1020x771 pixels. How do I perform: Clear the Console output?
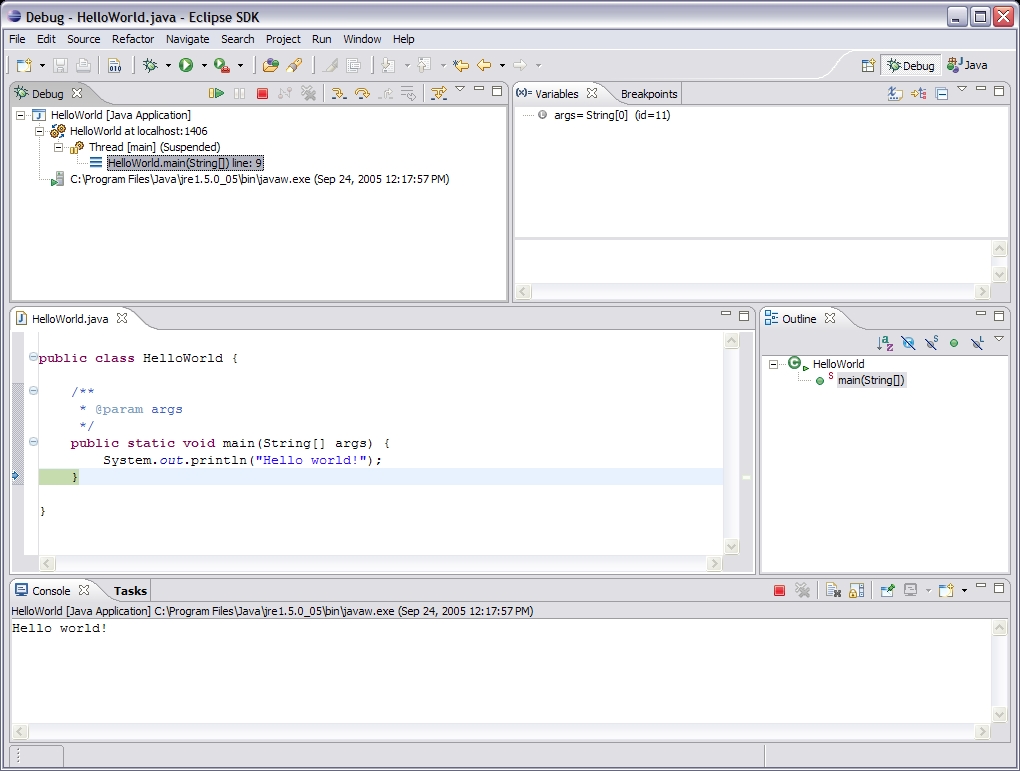coord(833,590)
